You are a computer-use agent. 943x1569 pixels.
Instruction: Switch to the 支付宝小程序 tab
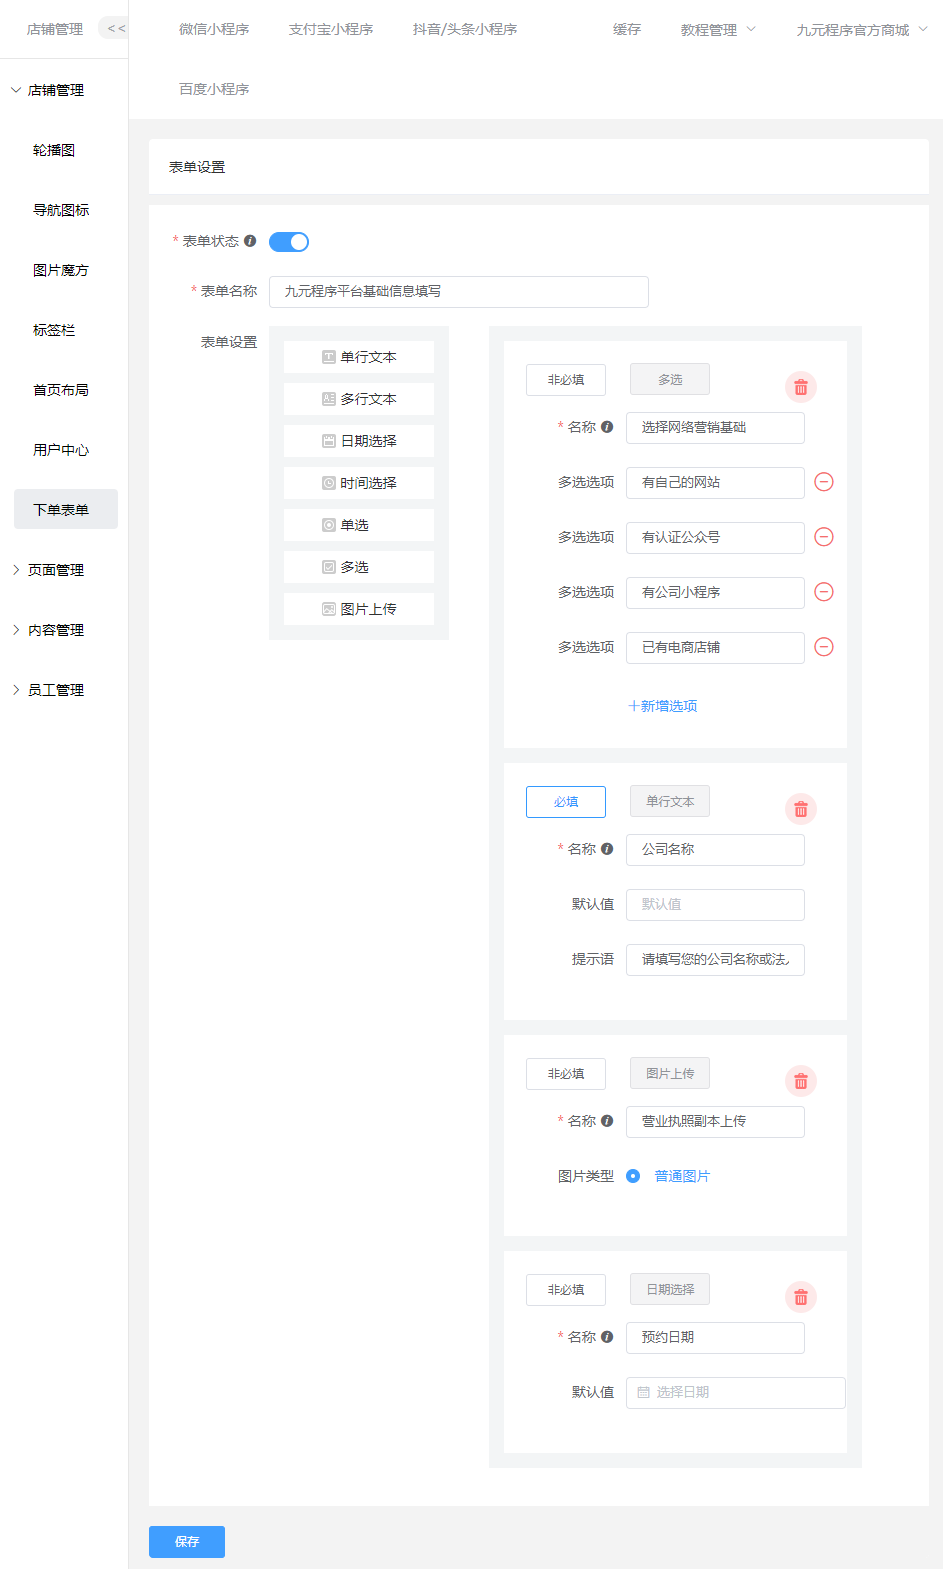(330, 30)
